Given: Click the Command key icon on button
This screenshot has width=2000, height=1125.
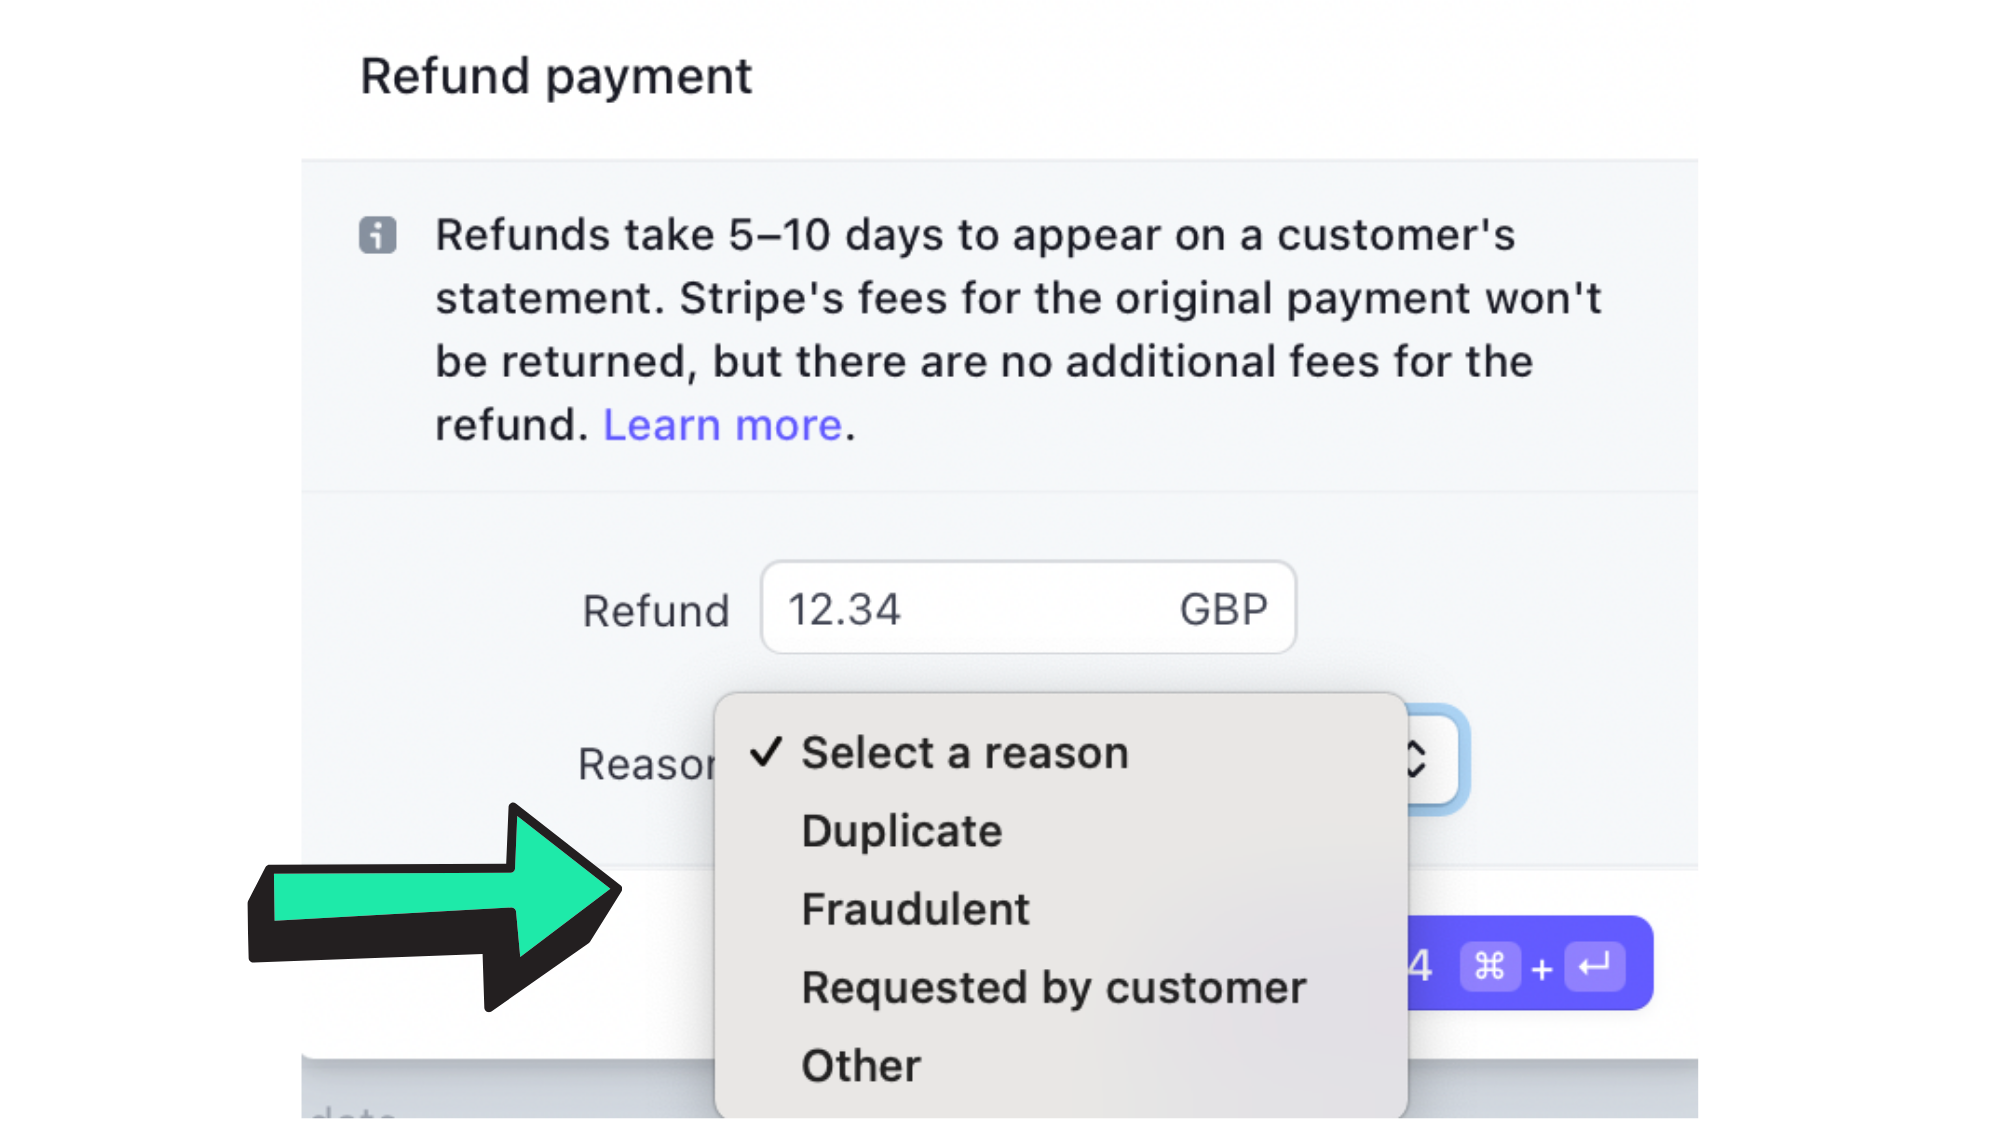Looking at the screenshot, I should click(1489, 966).
